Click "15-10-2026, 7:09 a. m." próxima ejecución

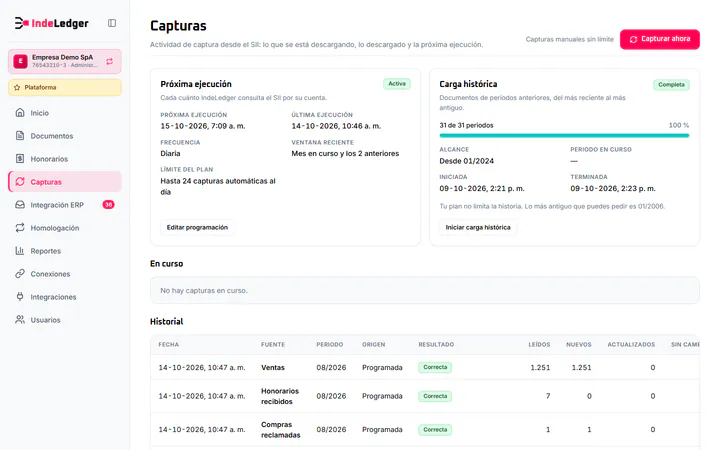(x=202, y=126)
